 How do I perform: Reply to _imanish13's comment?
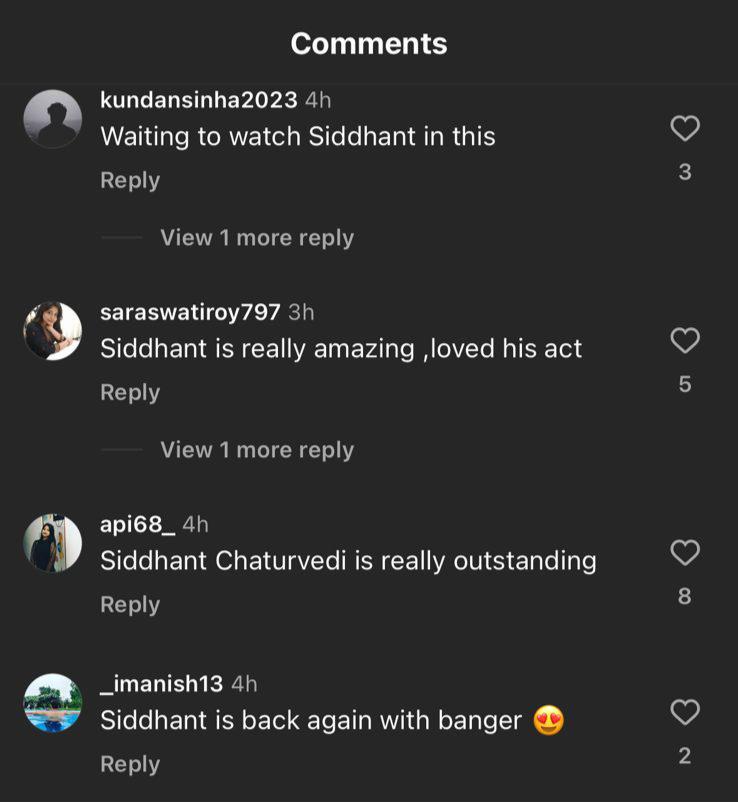point(130,764)
